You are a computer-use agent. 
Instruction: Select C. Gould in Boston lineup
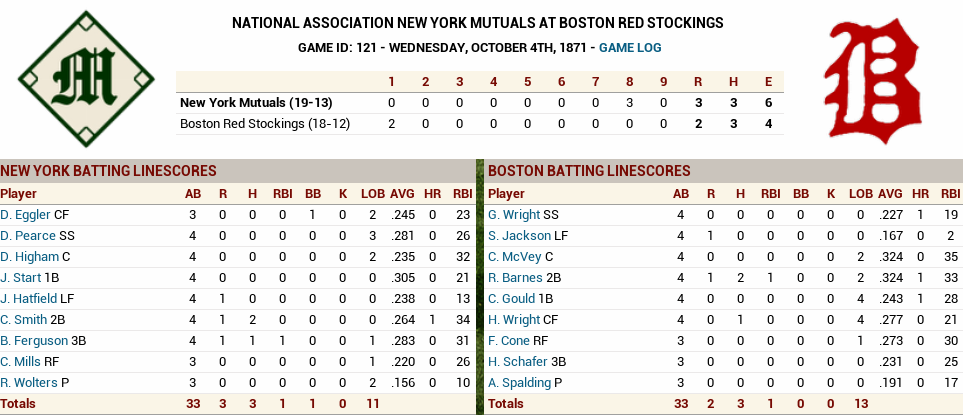tap(512, 298)
